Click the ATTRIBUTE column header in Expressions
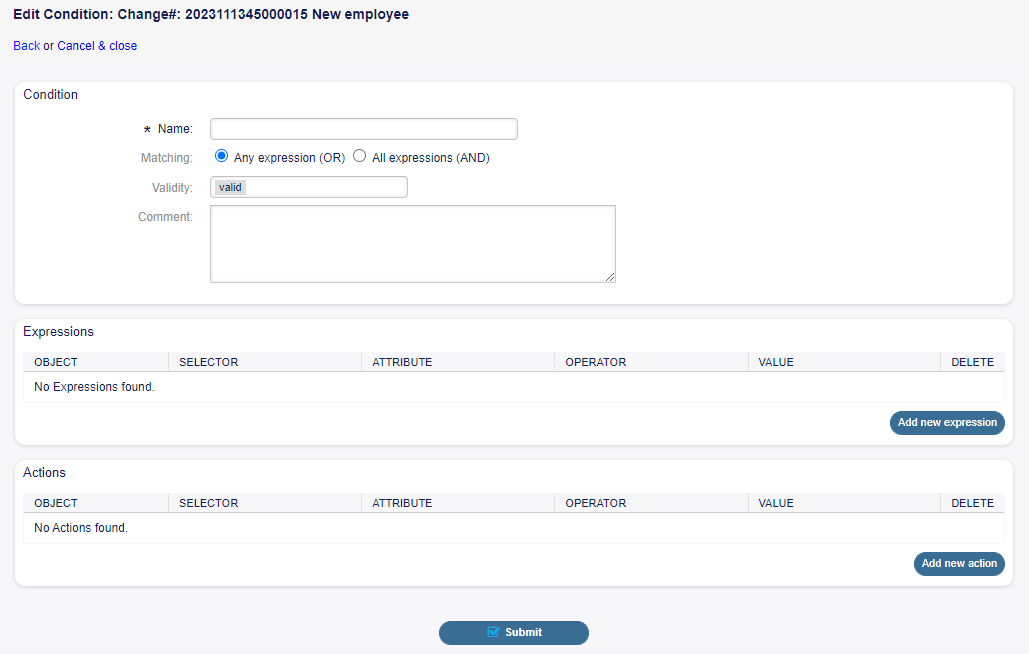 (x=402, y=362)
